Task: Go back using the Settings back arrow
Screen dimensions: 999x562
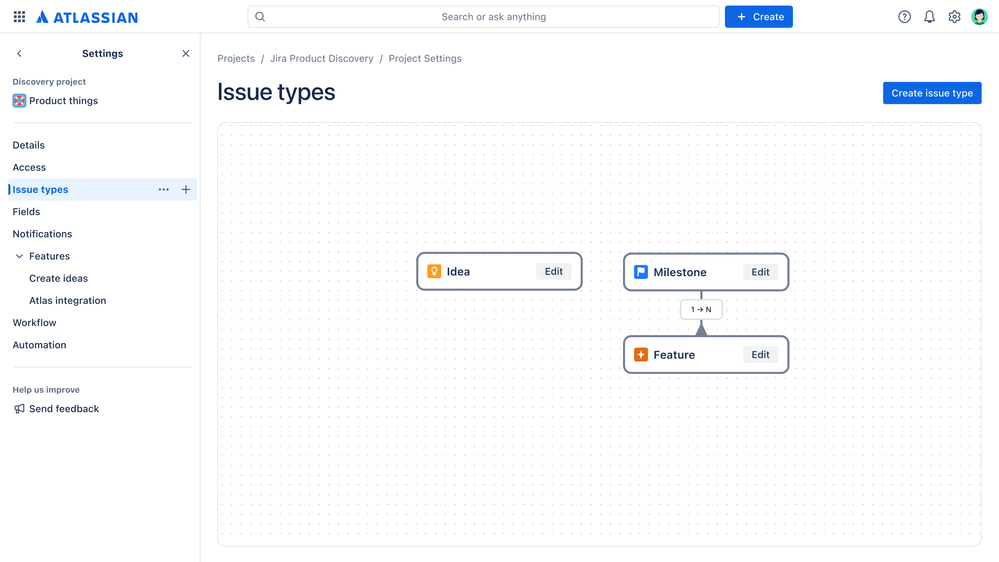Action: click(x=19, y=54)
